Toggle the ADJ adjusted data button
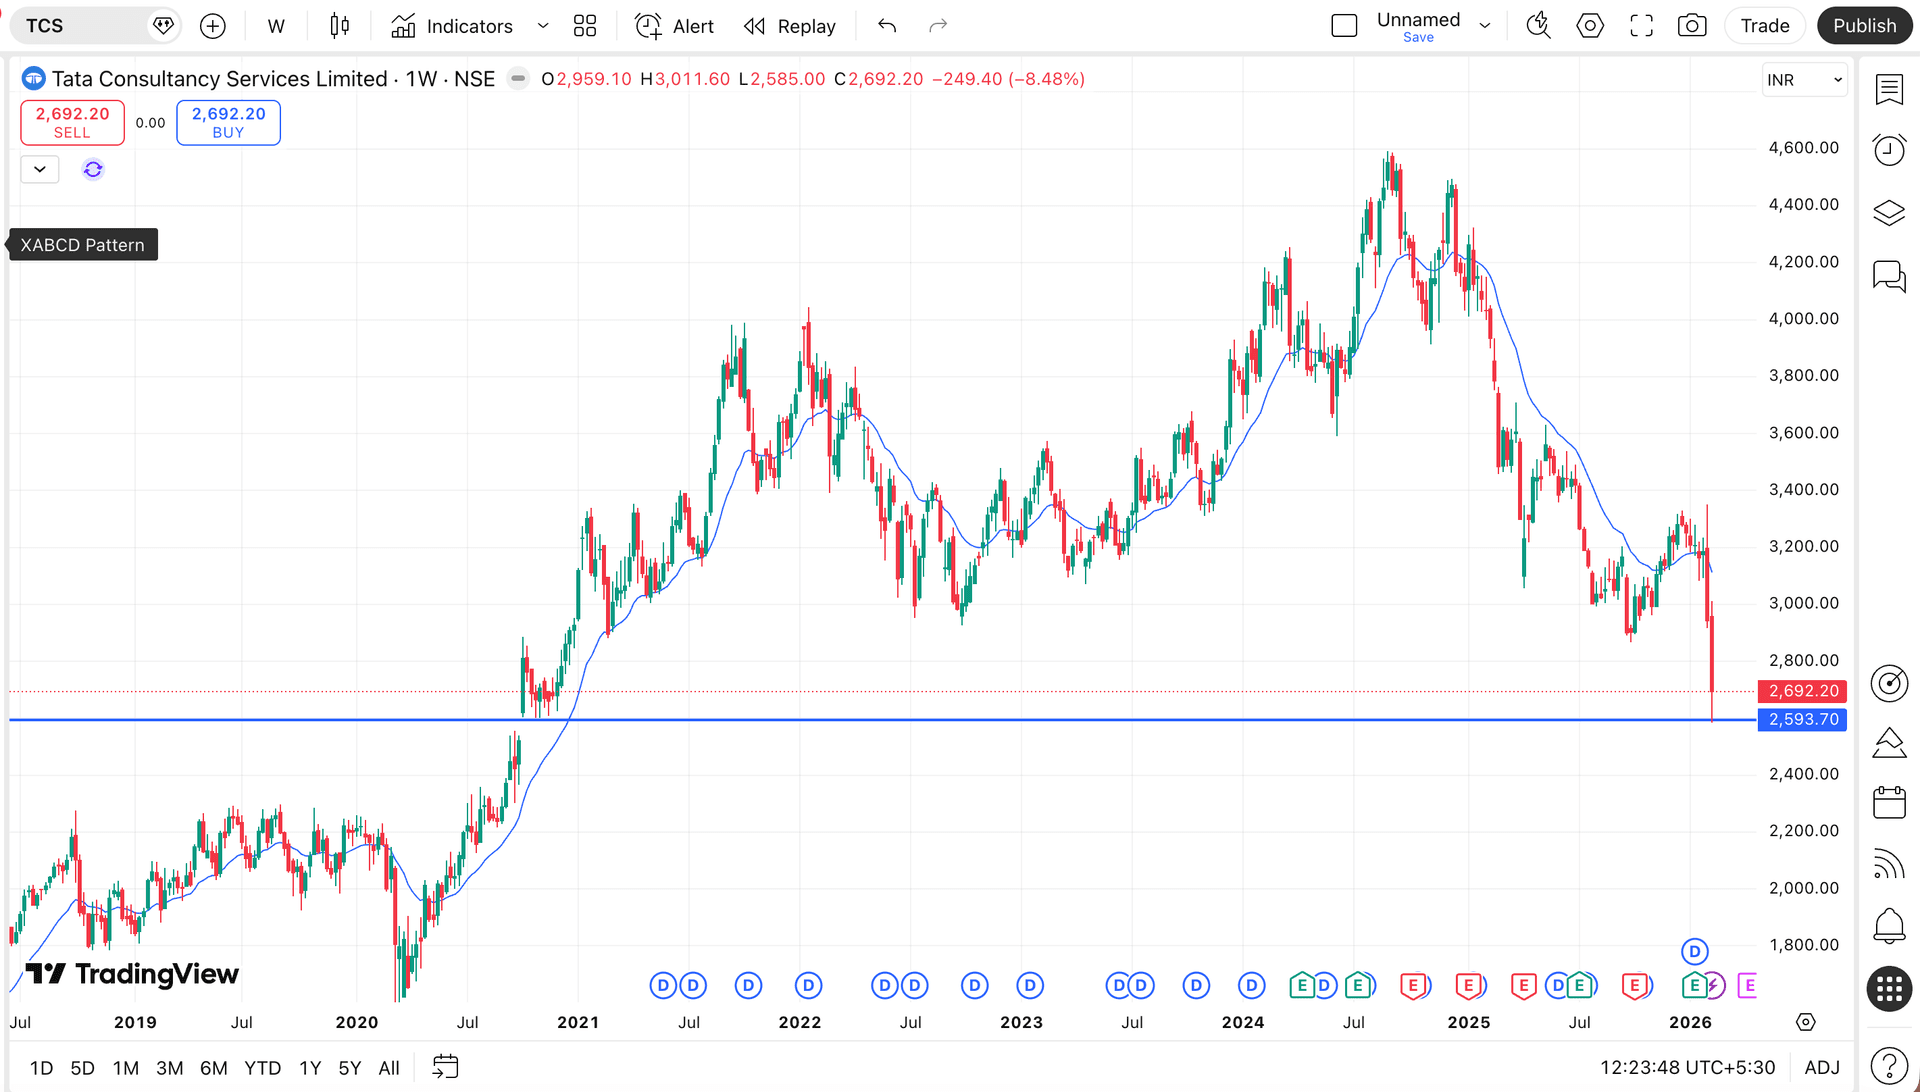1920x1092 pixels. point(1822,1068)
